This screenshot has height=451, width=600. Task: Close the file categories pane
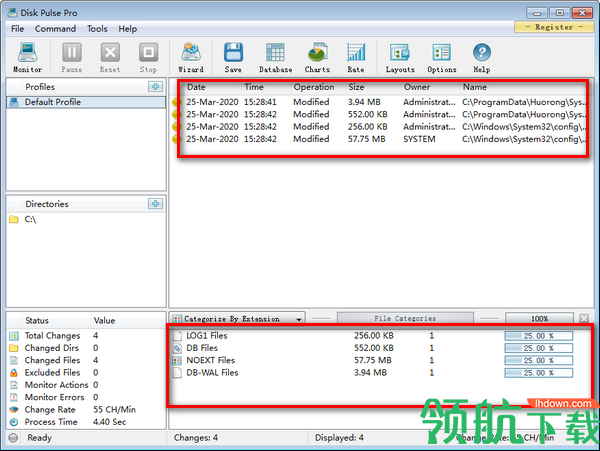(x=584, y=318)
